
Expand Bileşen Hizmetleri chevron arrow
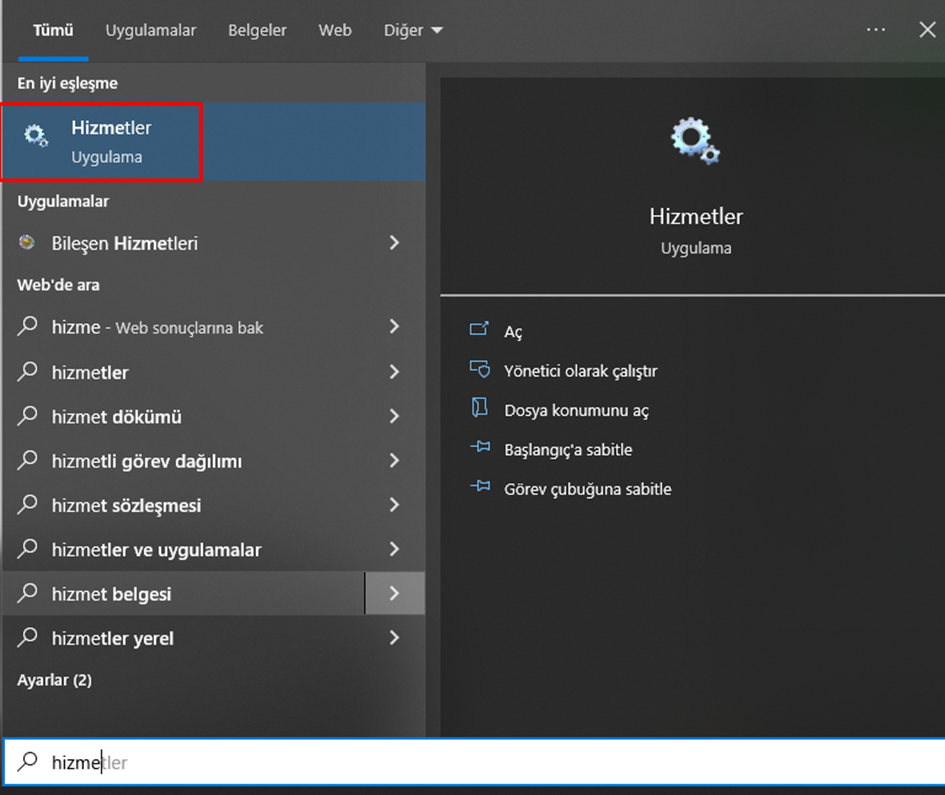[x=394, y=243]
